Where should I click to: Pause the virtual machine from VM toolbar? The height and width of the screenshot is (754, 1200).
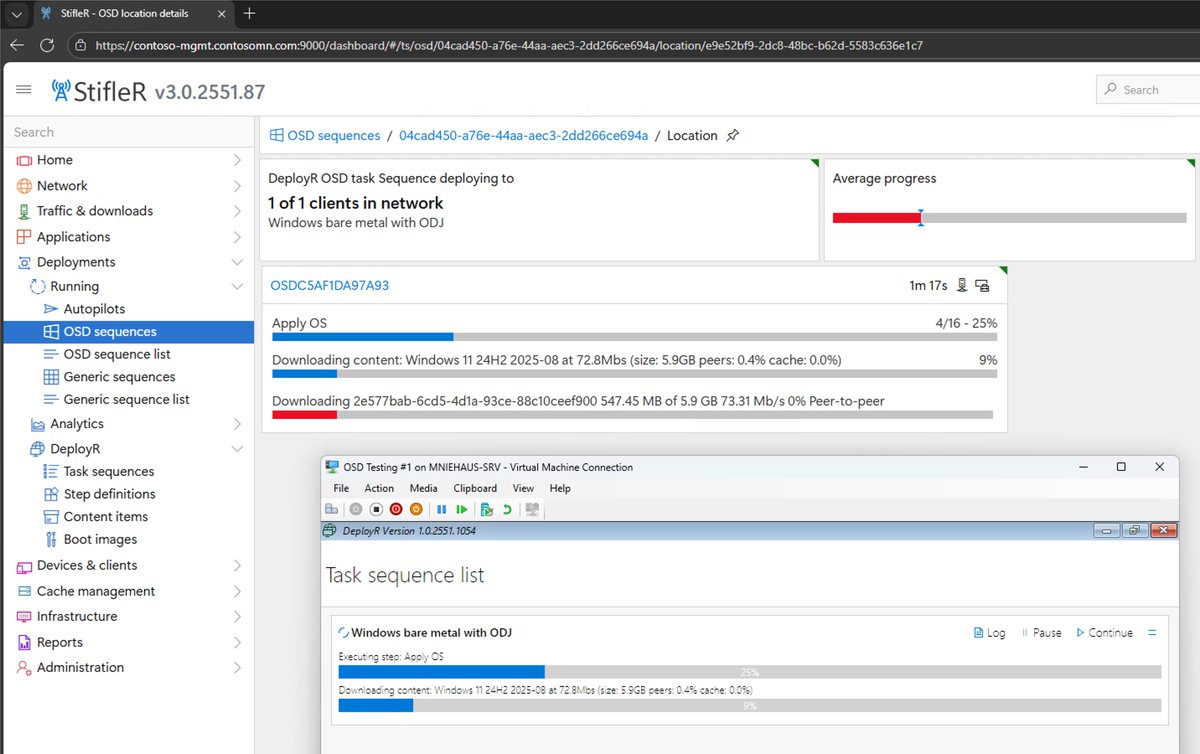click(x=441, y=509)
